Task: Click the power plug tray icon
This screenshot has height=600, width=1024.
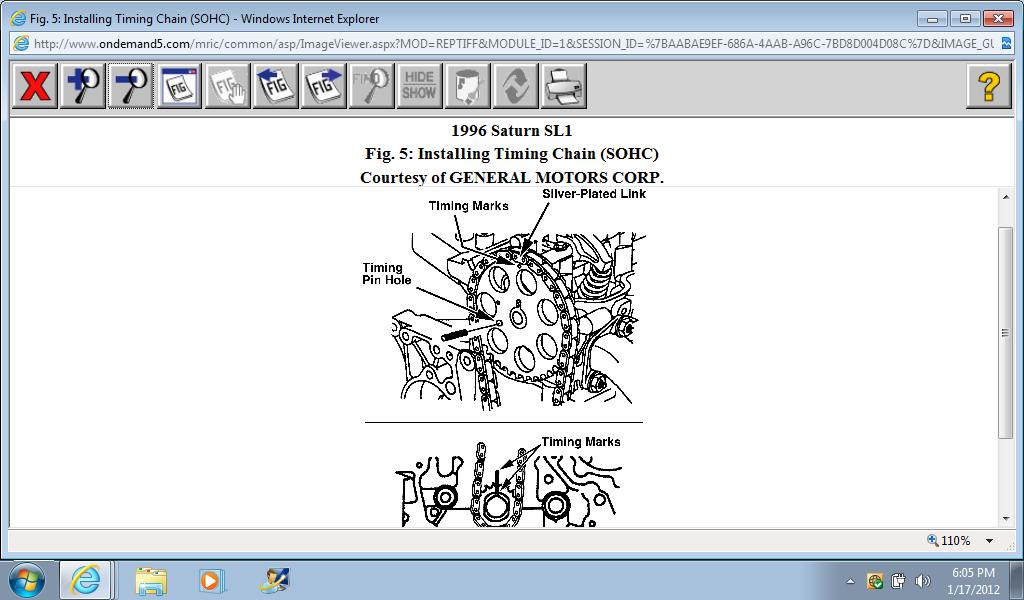Action: pyautogui.click(x=899, y=580)
